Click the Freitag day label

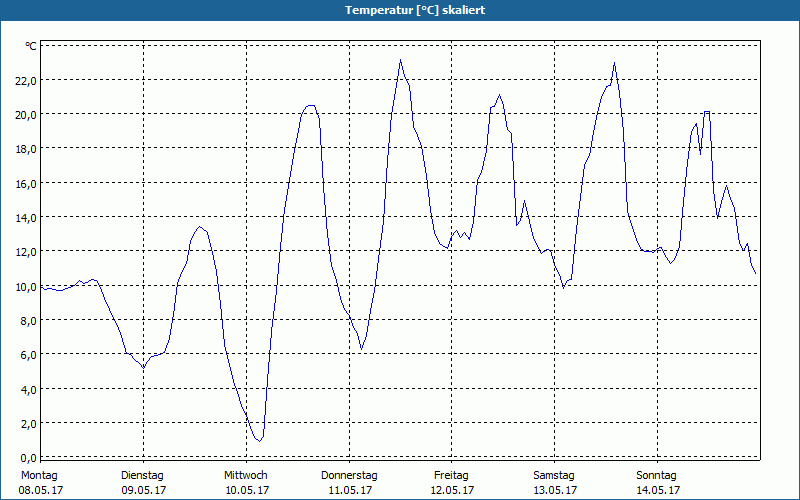pyautogui.click(x=451, y=476)
